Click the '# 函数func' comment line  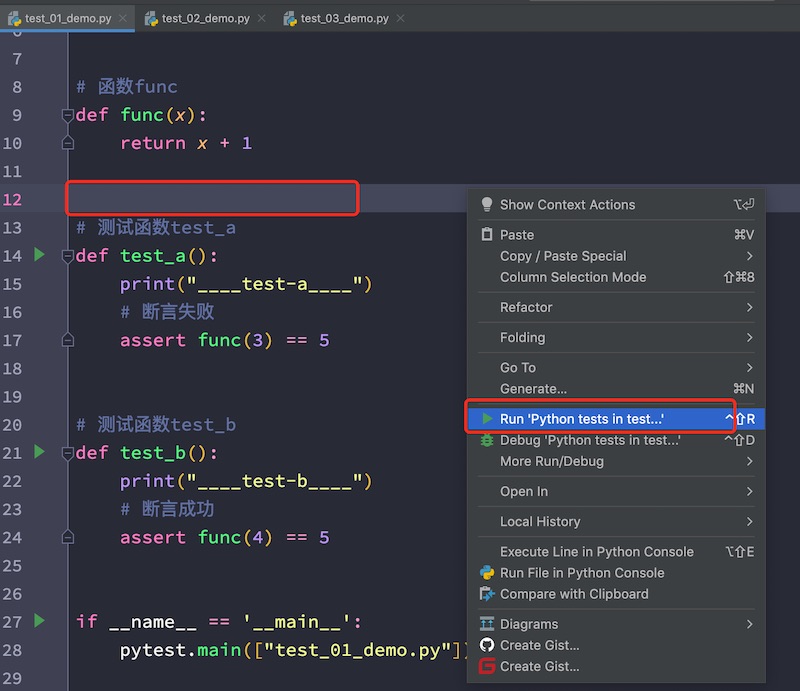[x=127, y=87]
